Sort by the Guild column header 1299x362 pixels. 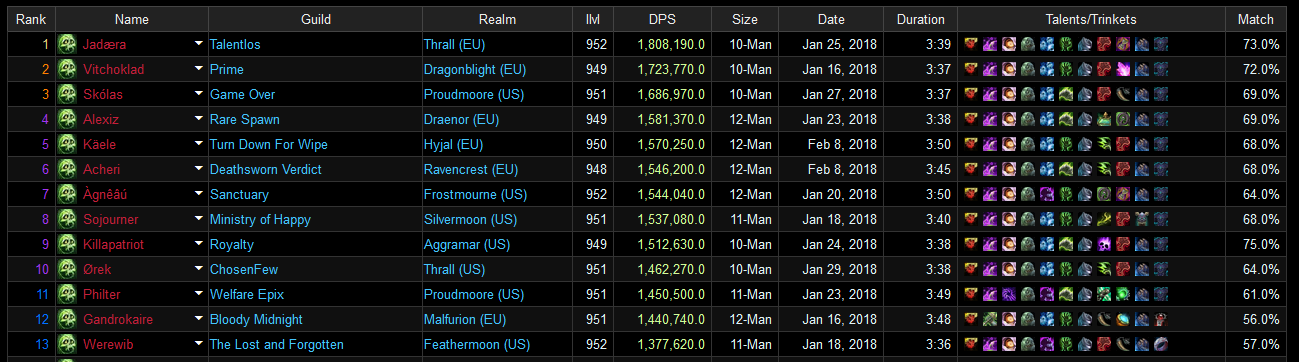point(316,19)
